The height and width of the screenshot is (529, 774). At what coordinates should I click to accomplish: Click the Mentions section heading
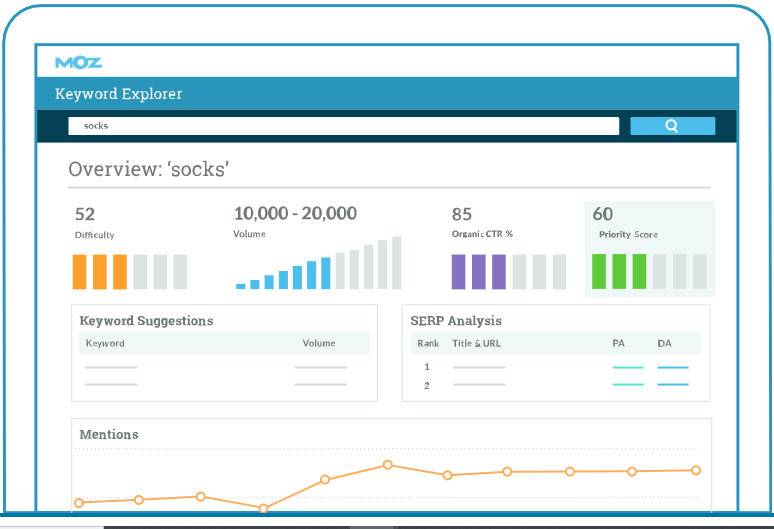(109, 435)
